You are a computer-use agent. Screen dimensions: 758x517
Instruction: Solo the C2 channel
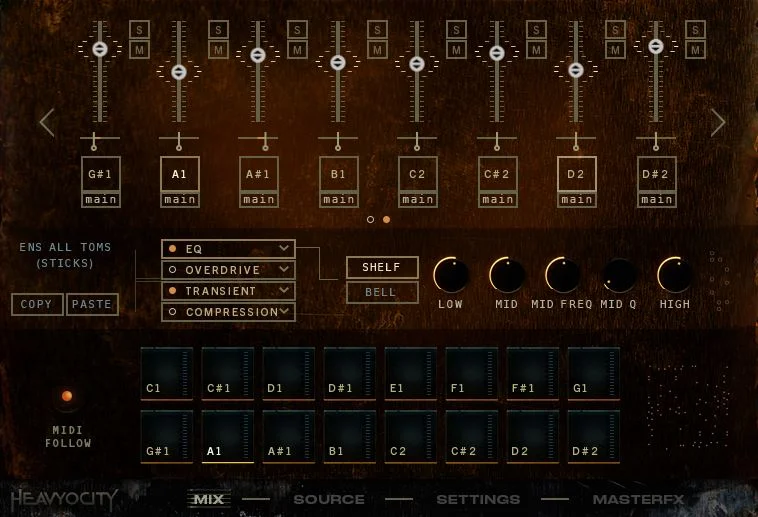click(456, 30)
